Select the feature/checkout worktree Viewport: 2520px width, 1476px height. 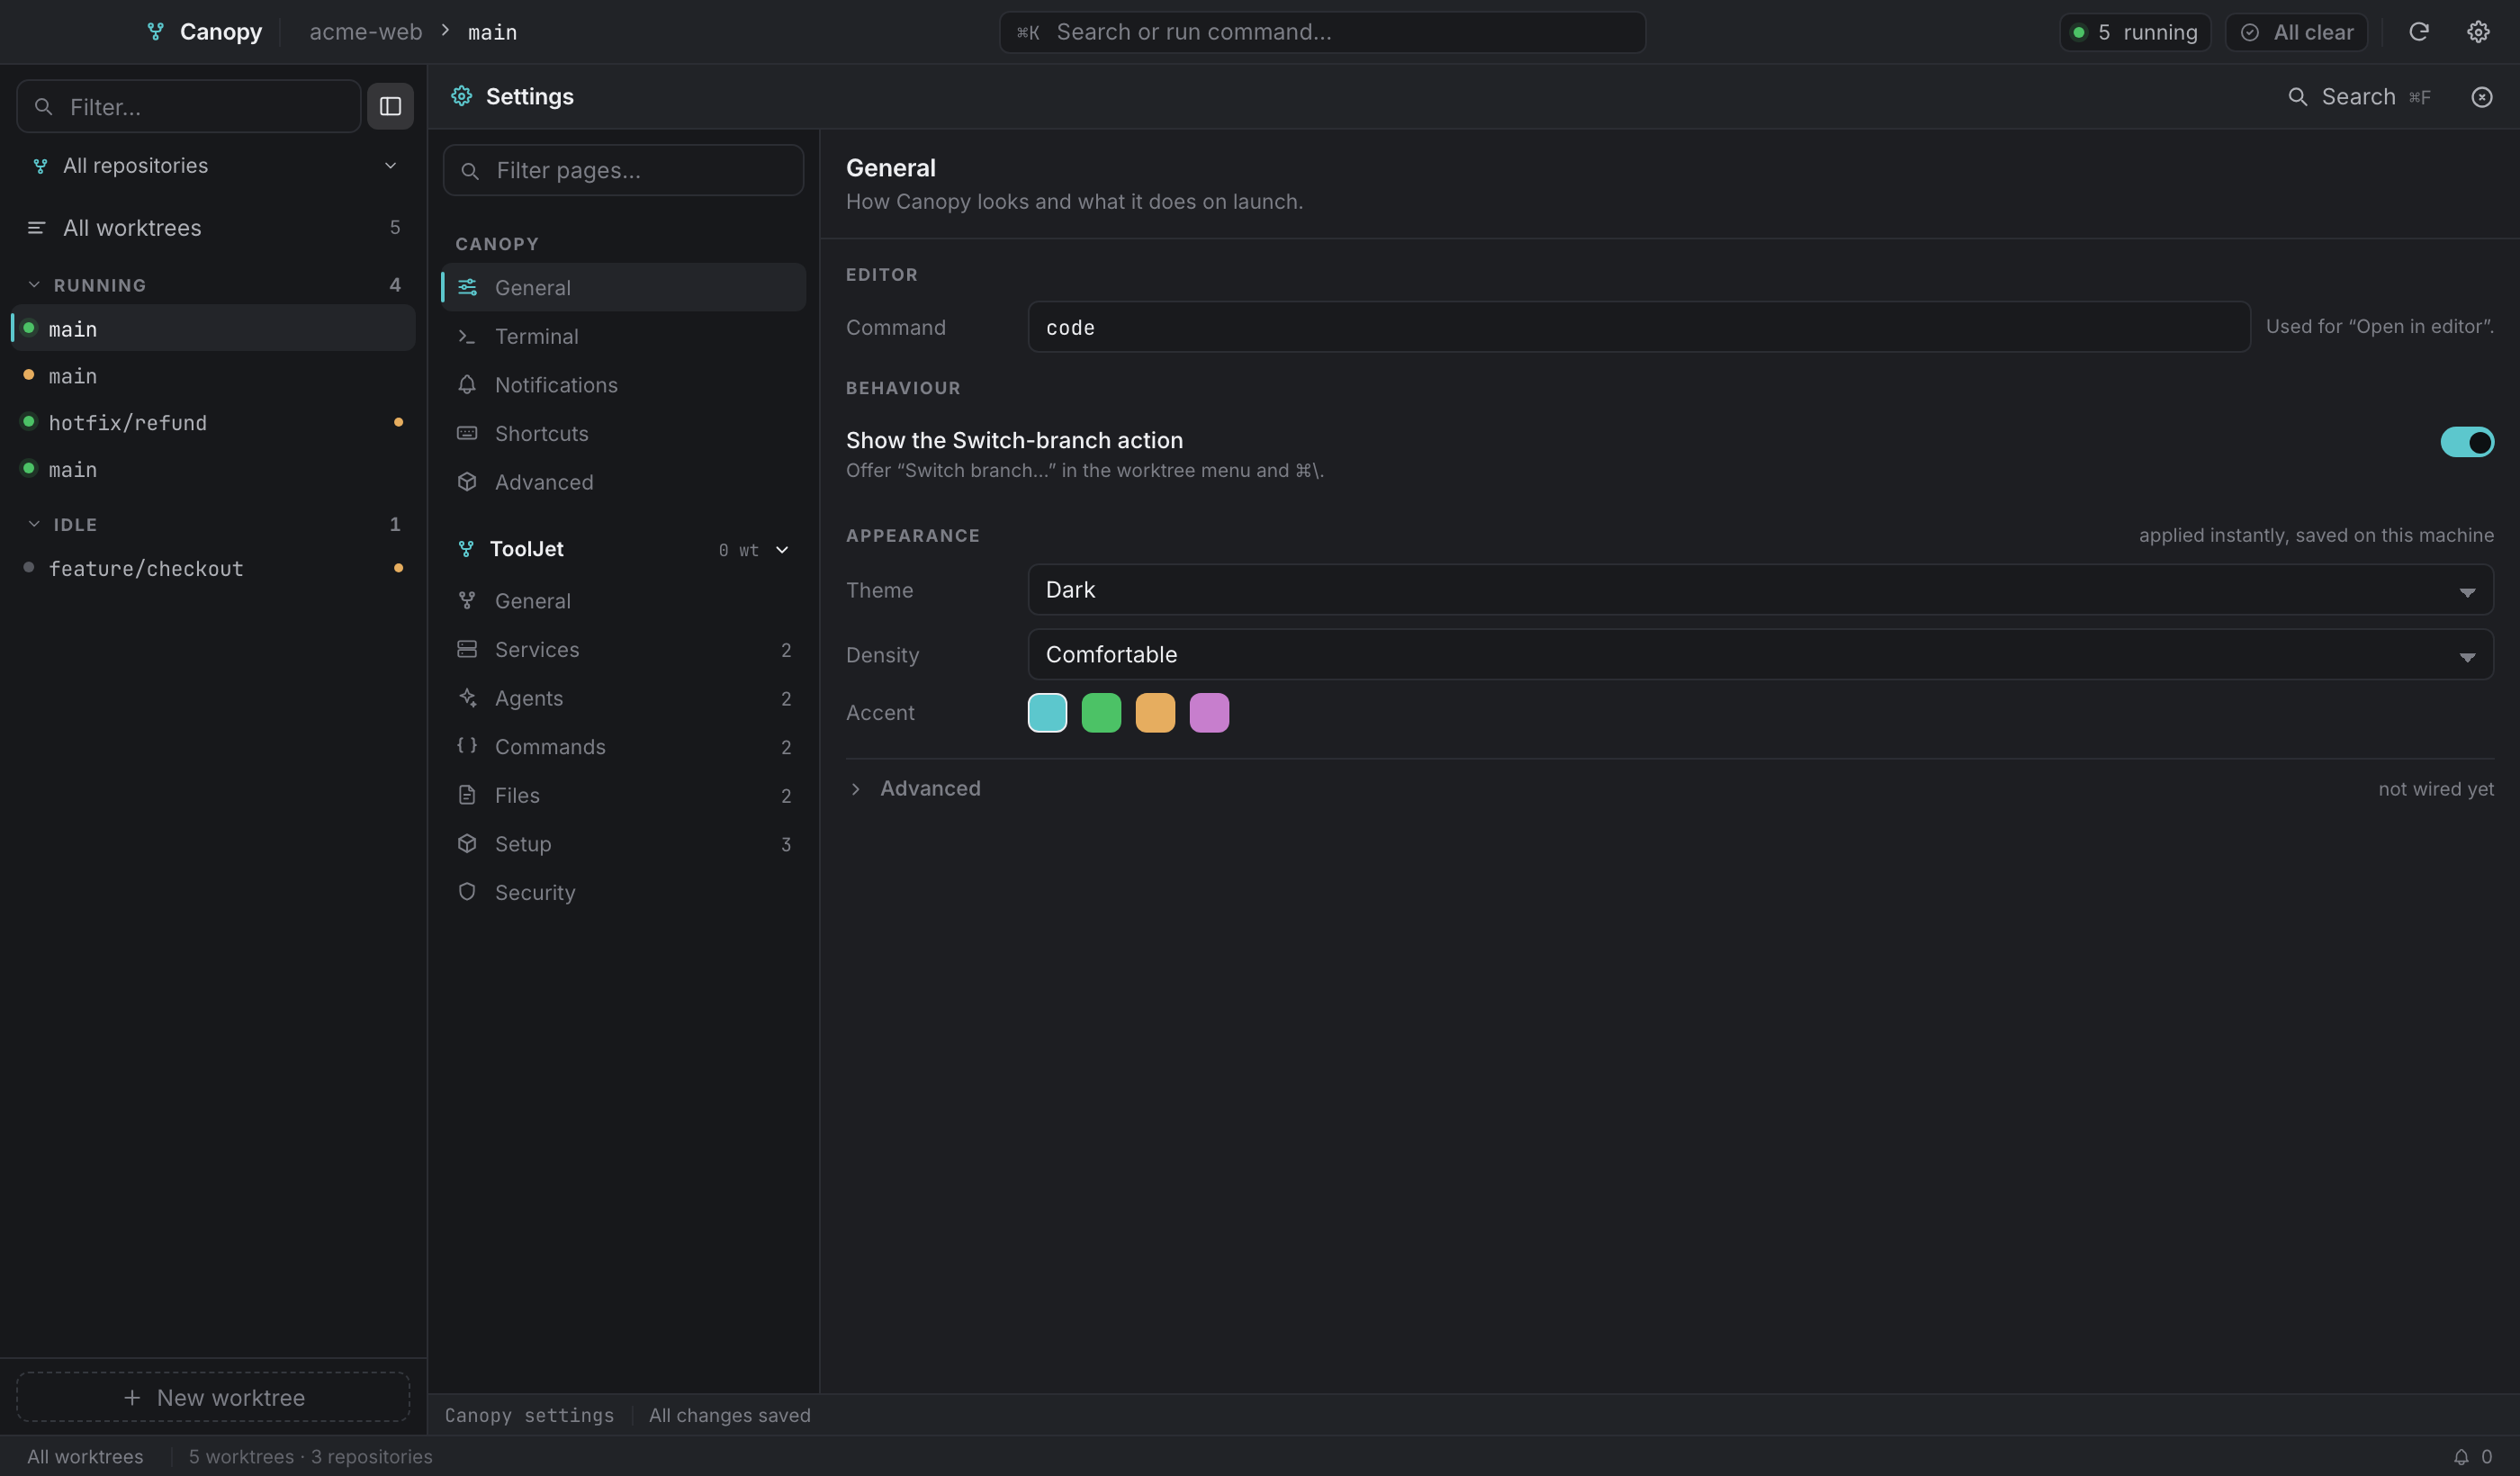pyautogui.click(x=214, y=568)
